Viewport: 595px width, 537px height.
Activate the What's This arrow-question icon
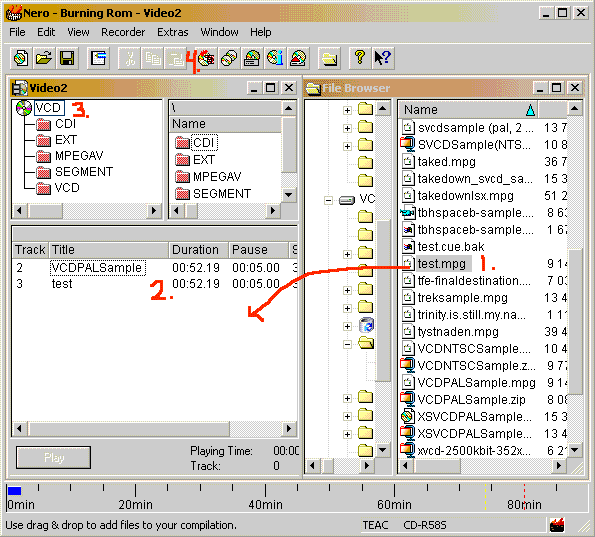(383, 58)
